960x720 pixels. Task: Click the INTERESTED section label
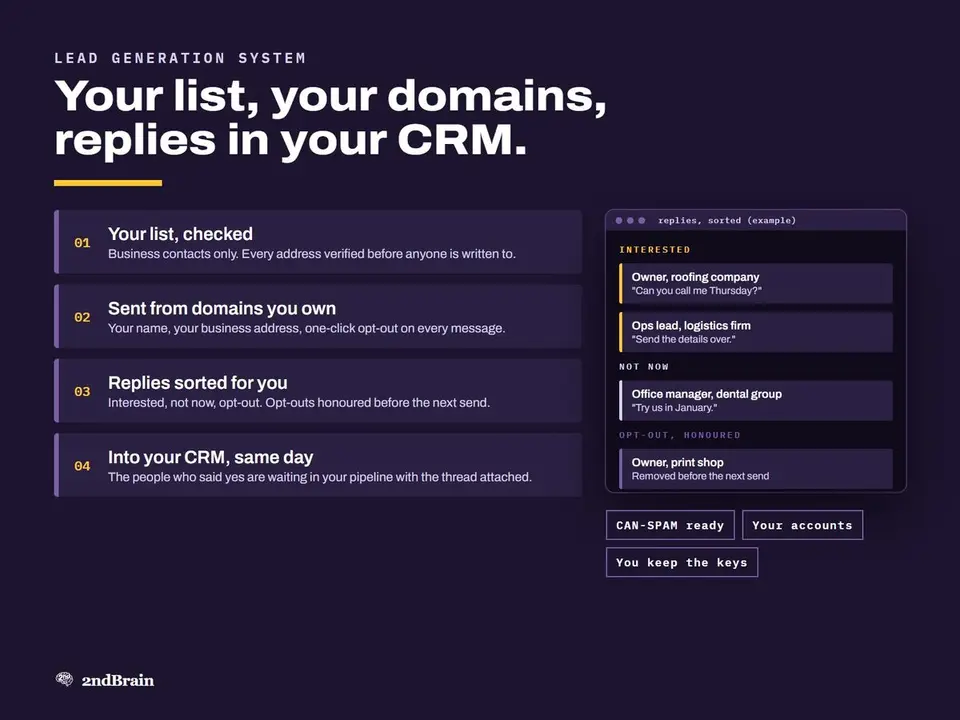654,250
